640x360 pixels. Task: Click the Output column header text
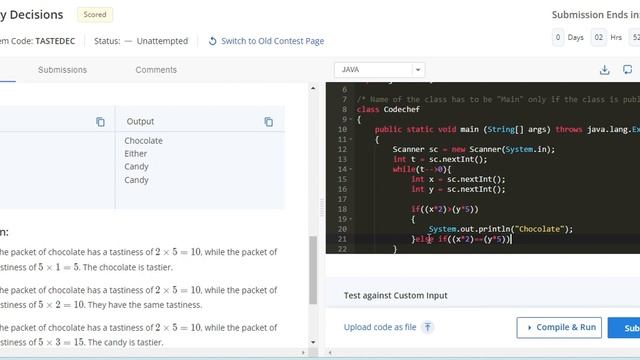tap(140, 121)
